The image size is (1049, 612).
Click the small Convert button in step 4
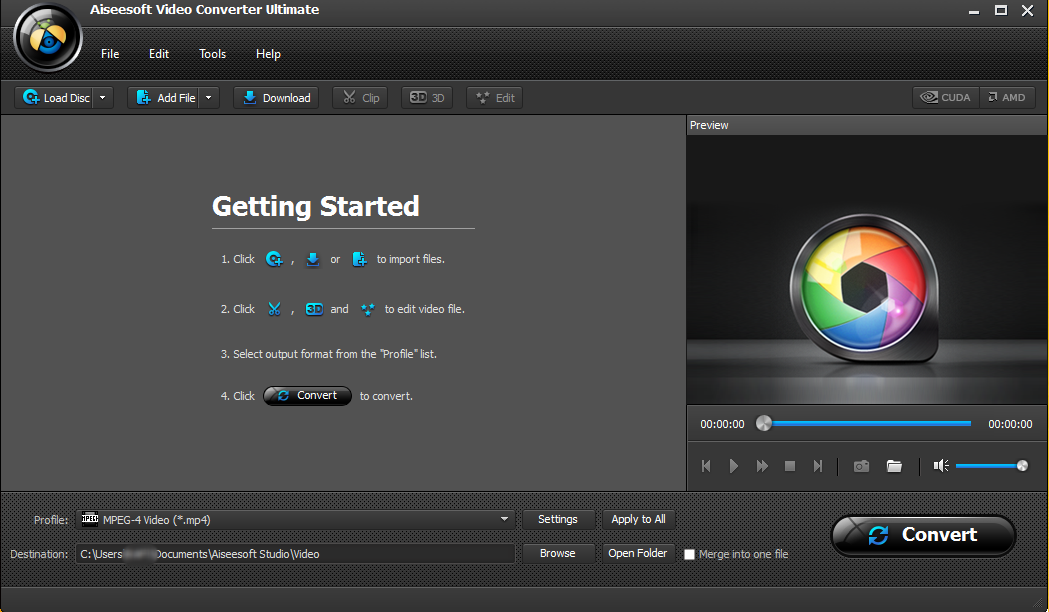coord(307,396)
